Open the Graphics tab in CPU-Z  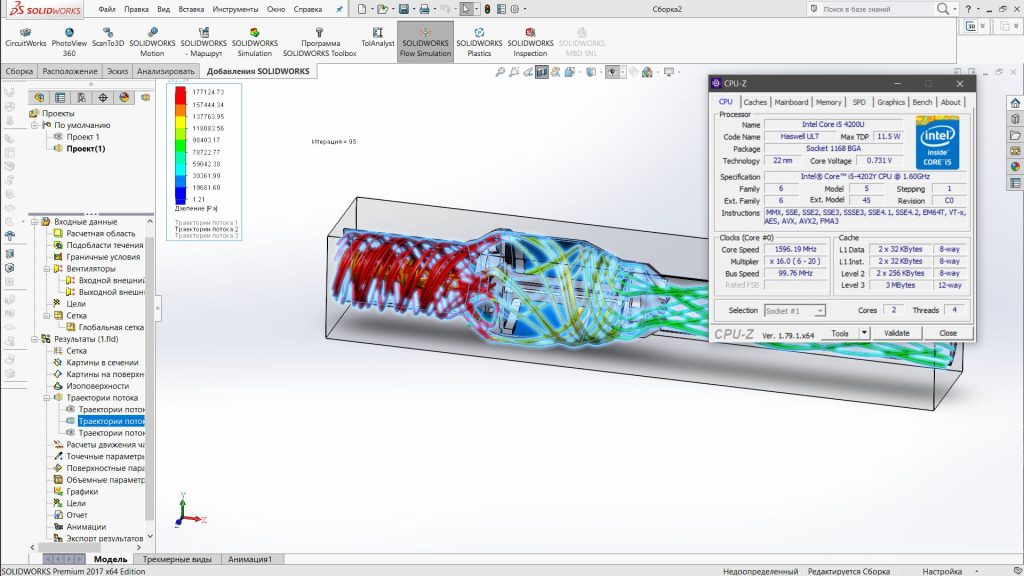(x=891, y=102)
